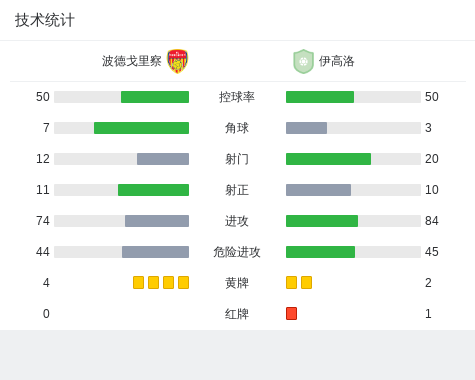The image size is (475, 380).
Task: Click 伊高洛's first yellow card icon
Action: tap(291, 282)
